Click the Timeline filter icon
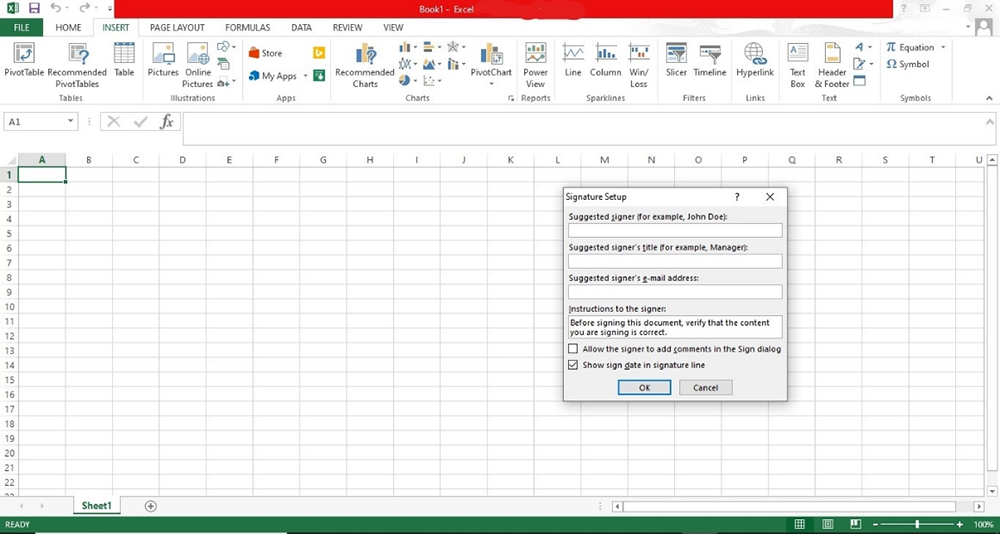 [x=710, y=58]
